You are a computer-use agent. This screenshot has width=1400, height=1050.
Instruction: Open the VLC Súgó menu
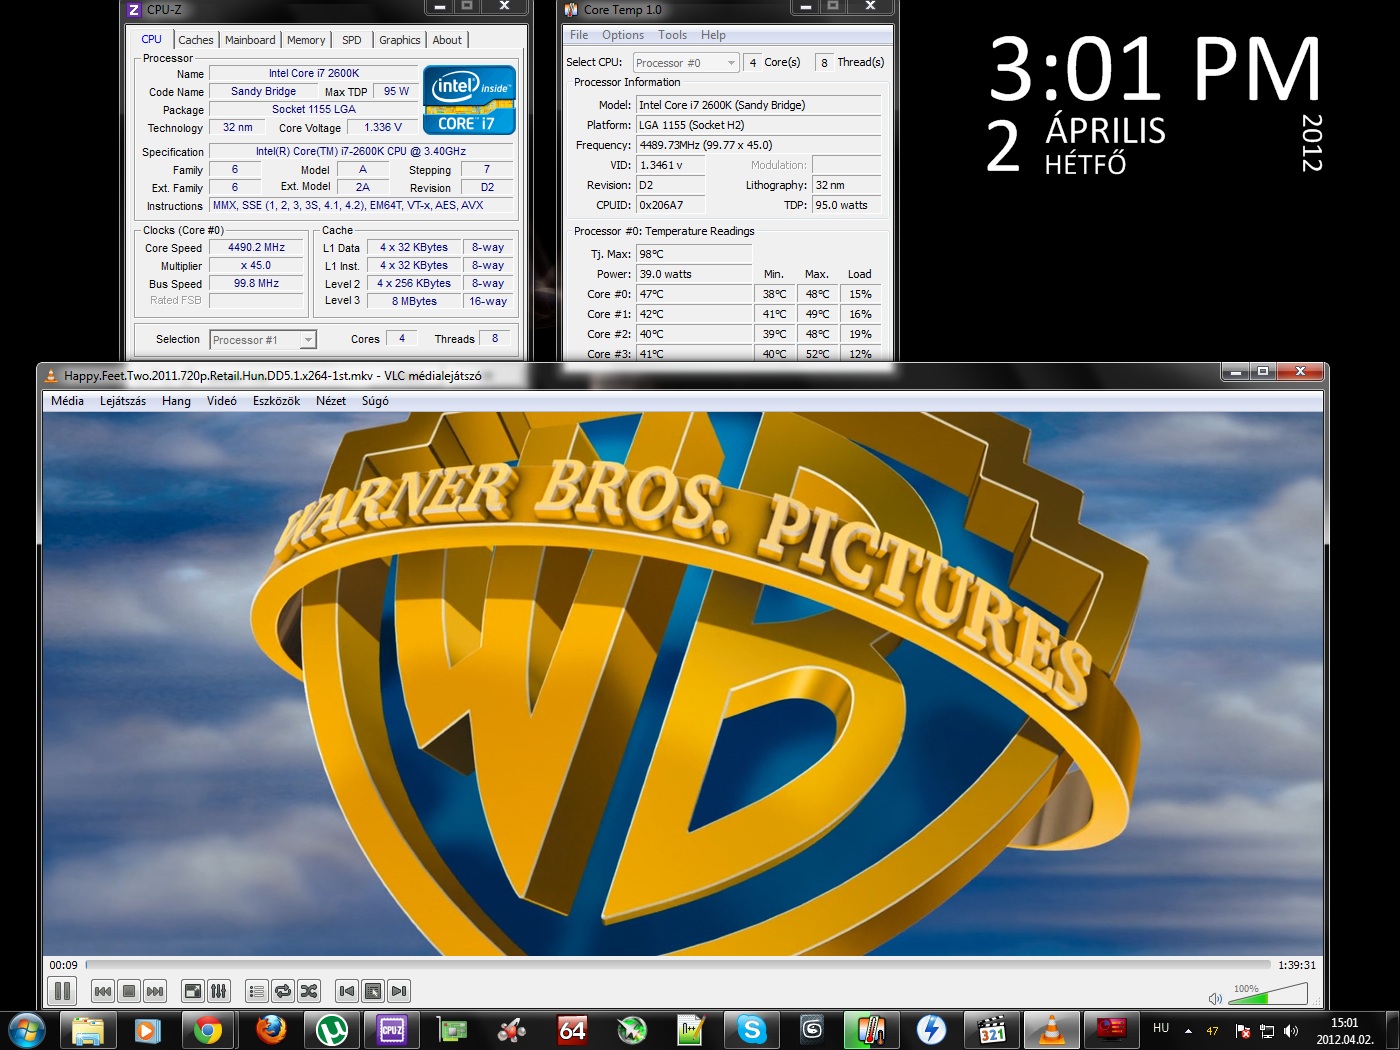375,401
